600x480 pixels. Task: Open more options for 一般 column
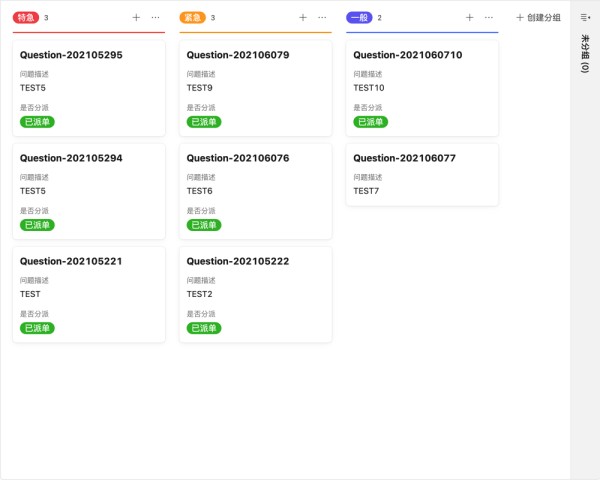coord(489,17)
